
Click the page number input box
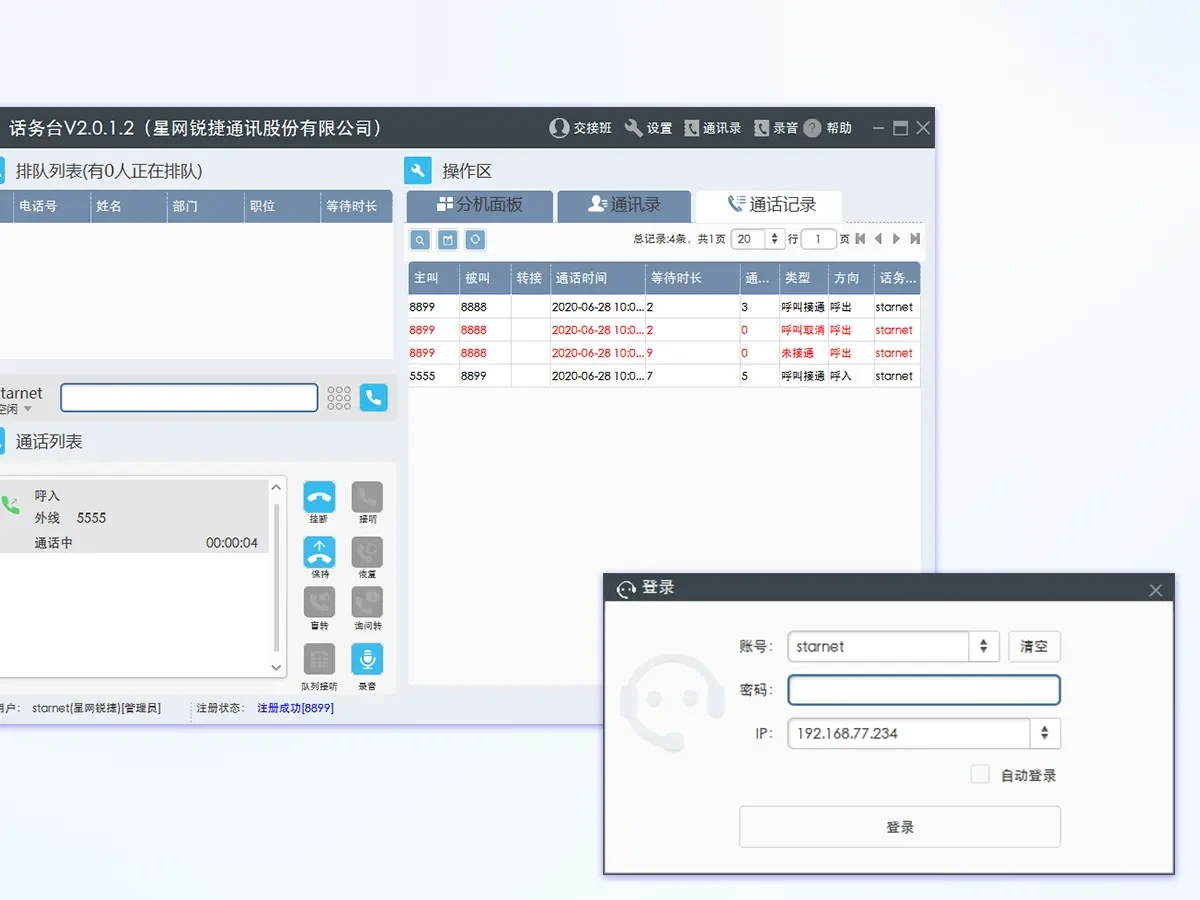pos(819,239)
